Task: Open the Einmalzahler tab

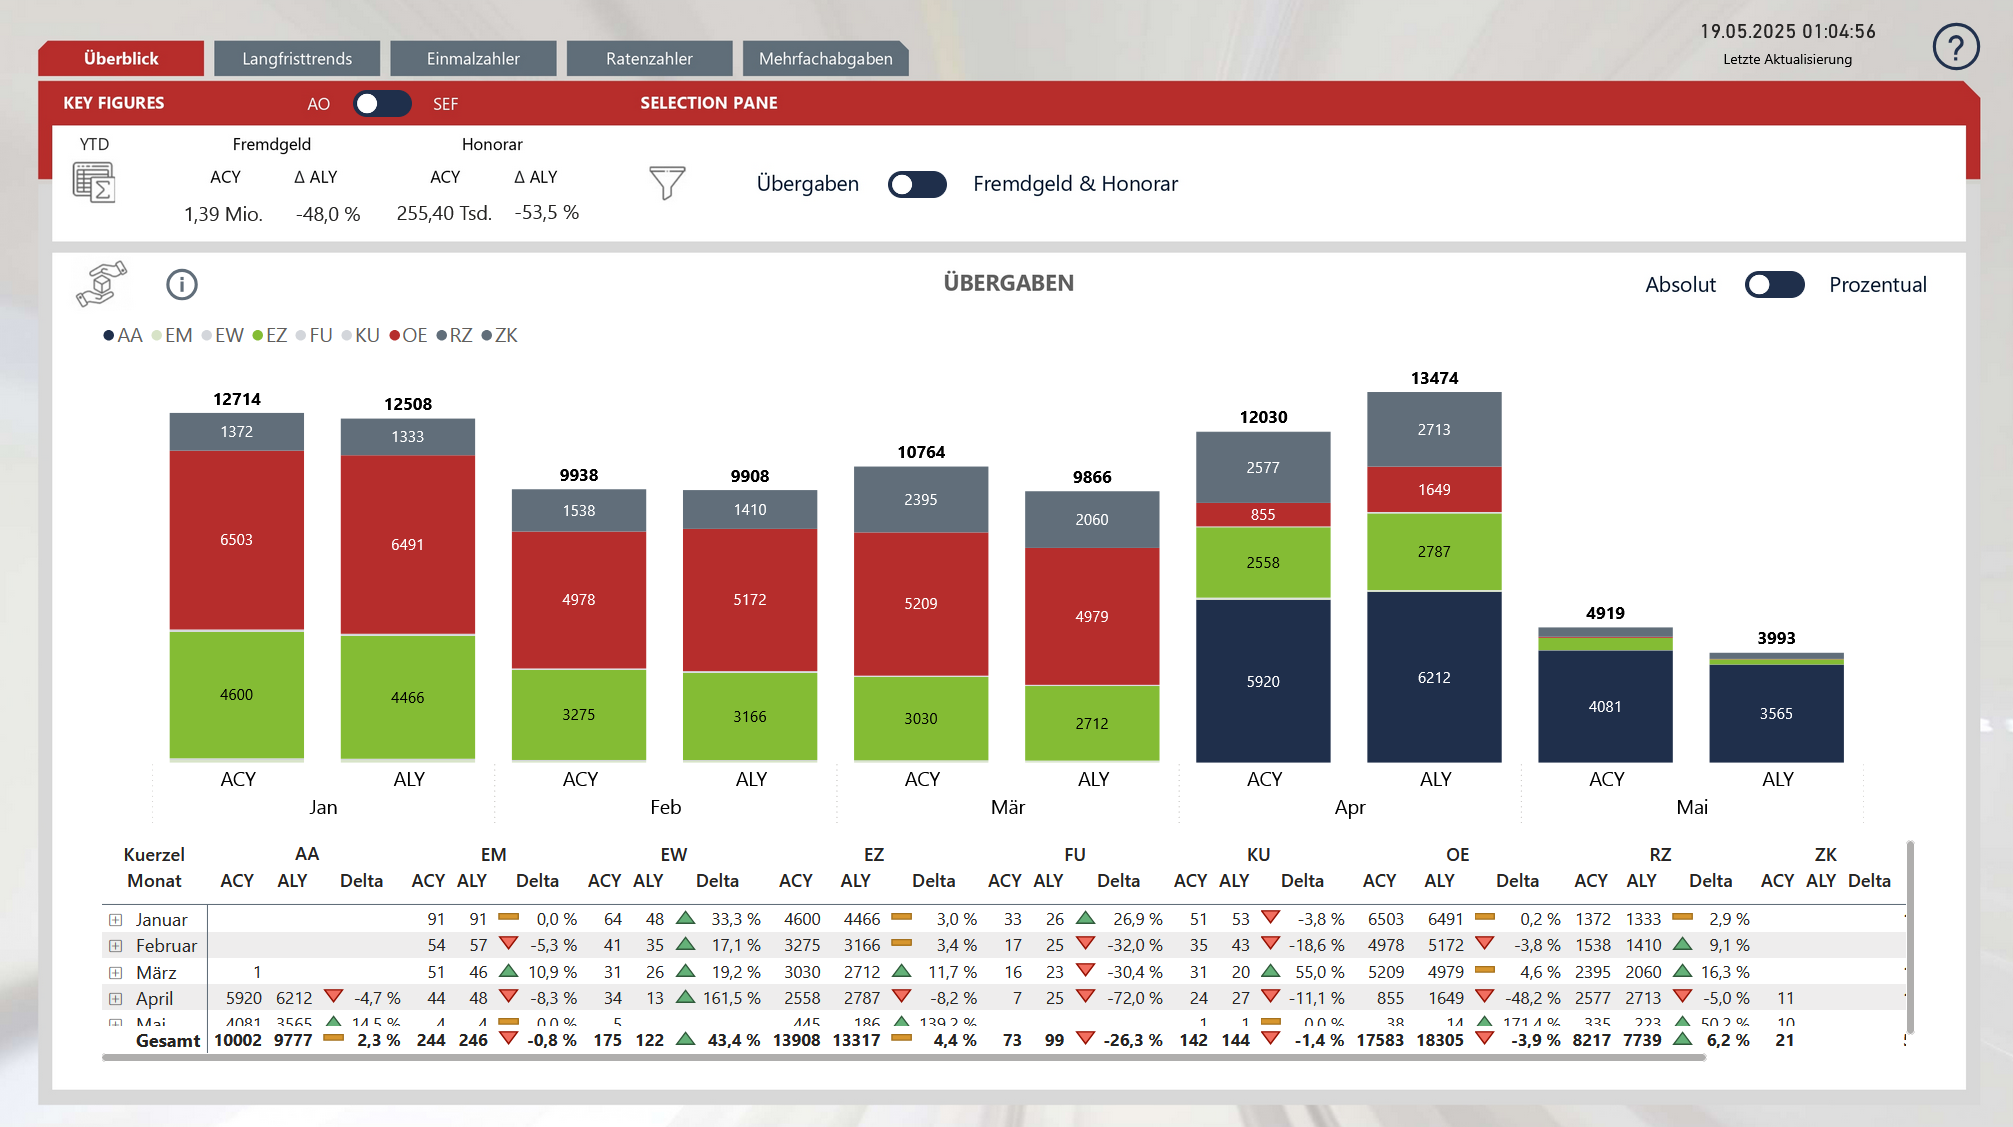Action: [x=473, y=58]
